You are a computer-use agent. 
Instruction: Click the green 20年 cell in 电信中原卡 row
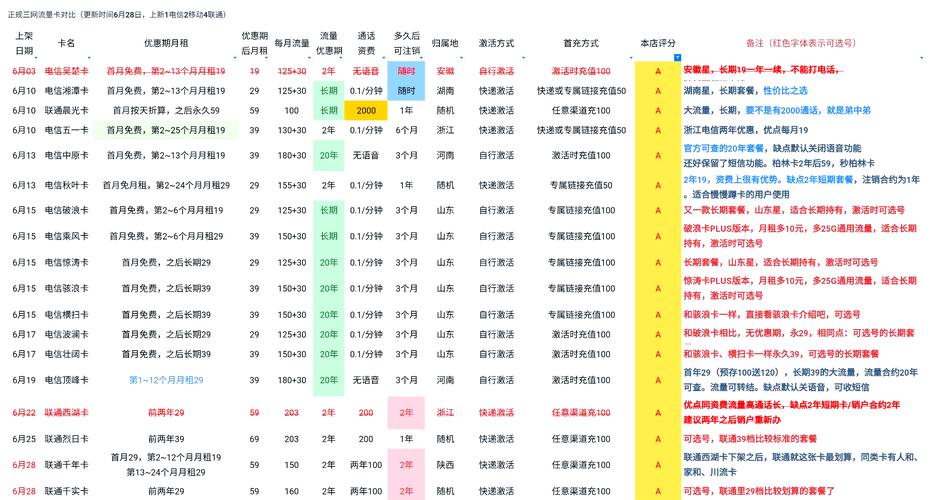click(x=328, y=155)
